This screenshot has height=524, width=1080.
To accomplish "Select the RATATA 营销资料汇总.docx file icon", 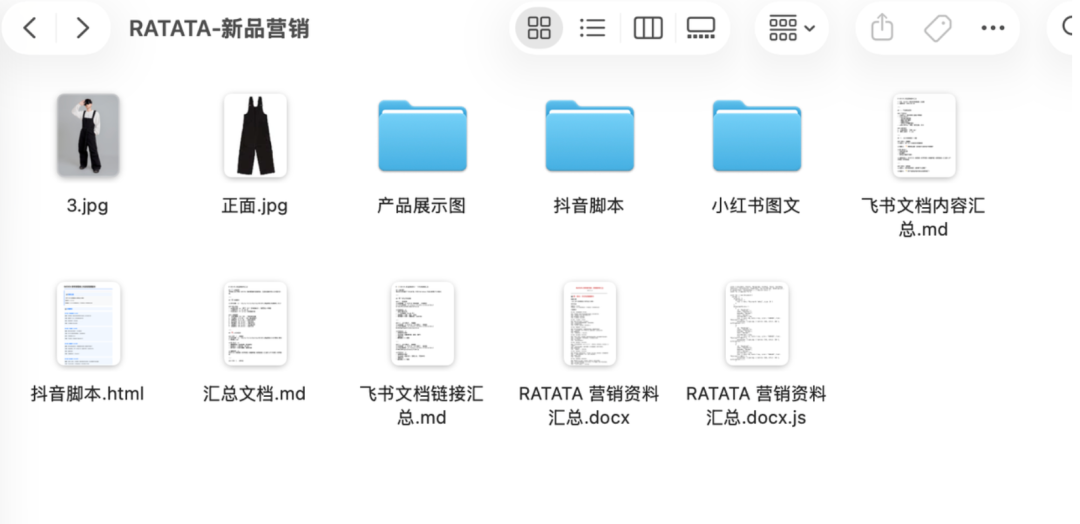I will (x=590, y=324).
